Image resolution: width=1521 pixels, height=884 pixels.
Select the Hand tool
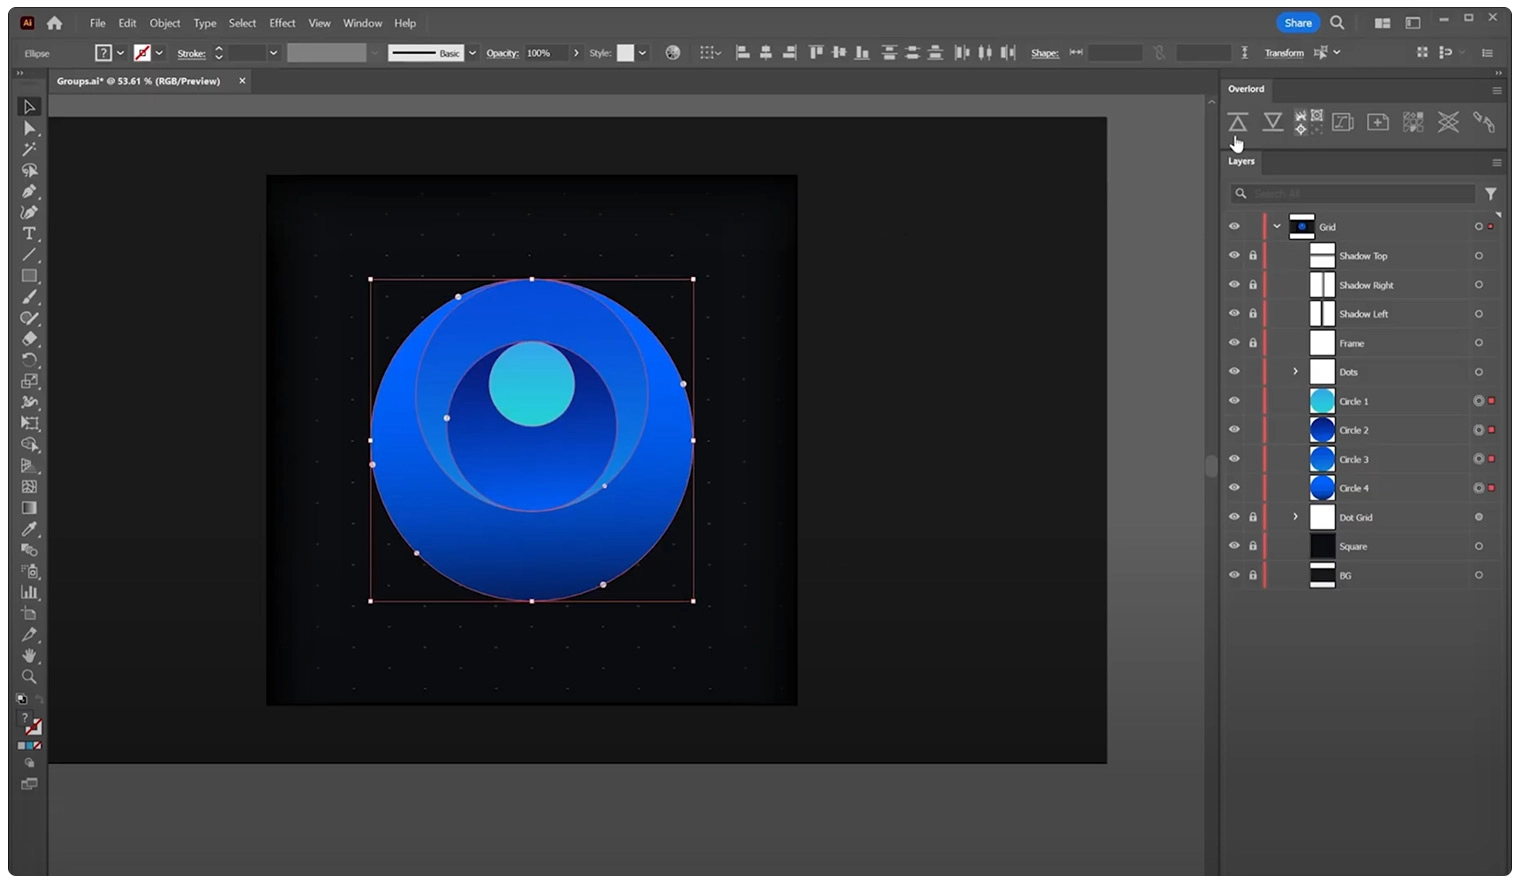coord(29,655)
